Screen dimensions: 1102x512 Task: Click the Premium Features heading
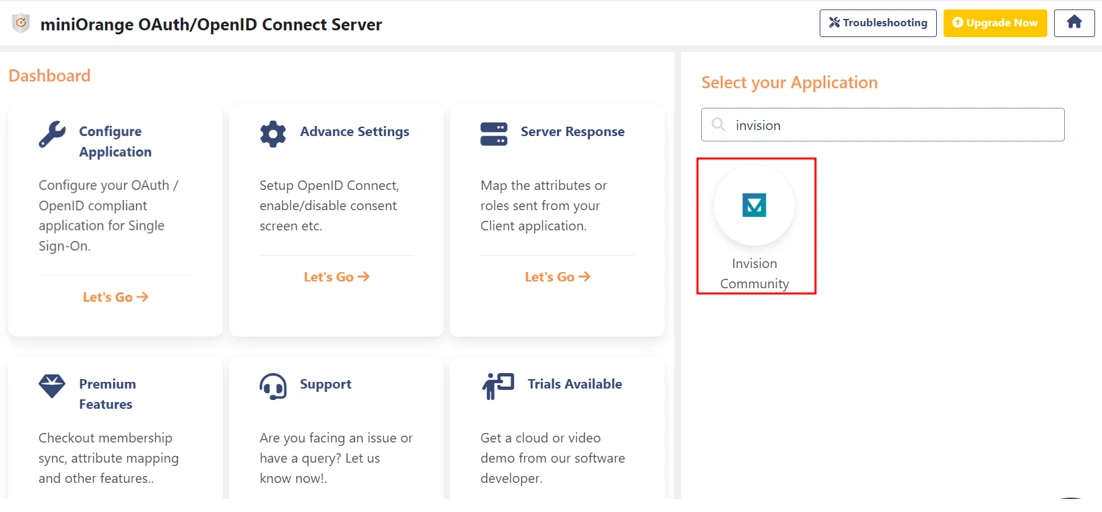click(x=108, y=394)
